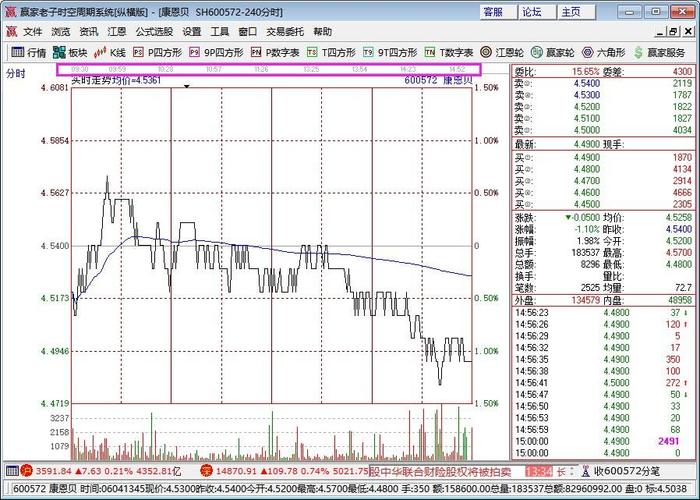Click the 实时走势均价=4.5361 label
This screenshot has height=500, width=700.
tap(116, 80)
